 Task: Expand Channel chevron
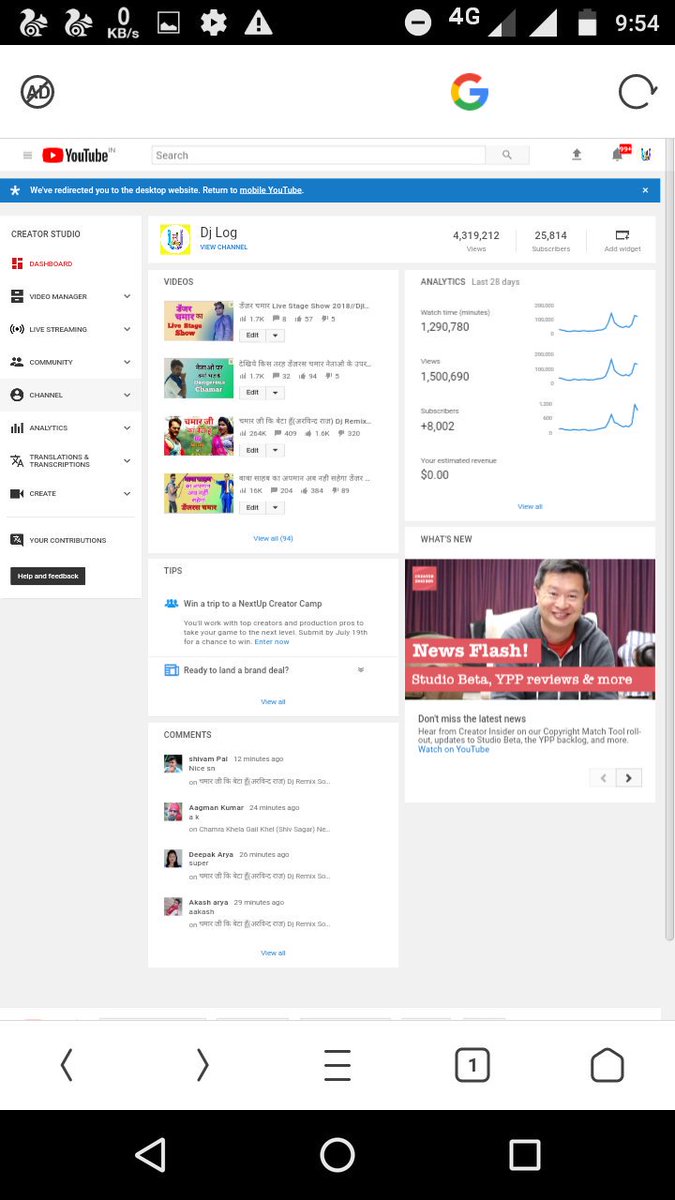(127, 395)
